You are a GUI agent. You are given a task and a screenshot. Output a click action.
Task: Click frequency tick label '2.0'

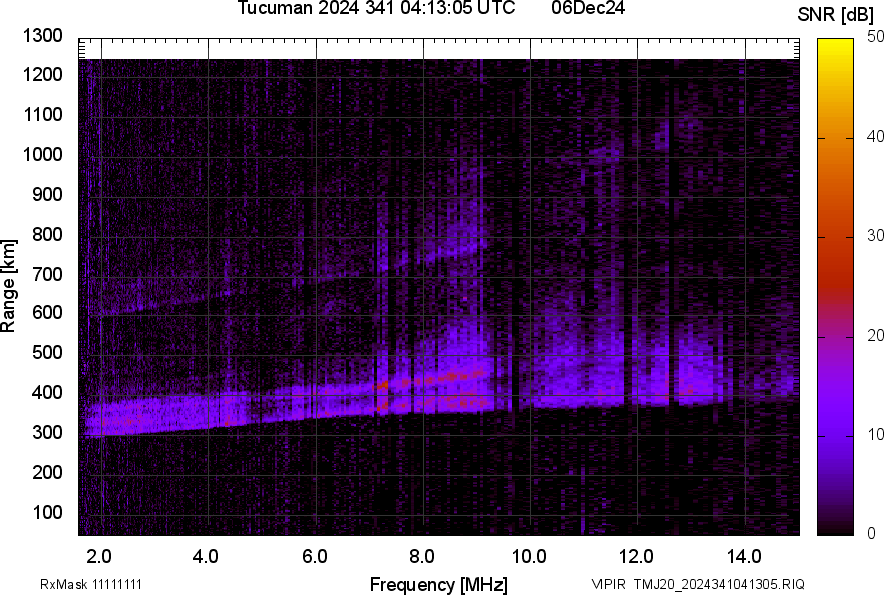(x=99, y=557)
